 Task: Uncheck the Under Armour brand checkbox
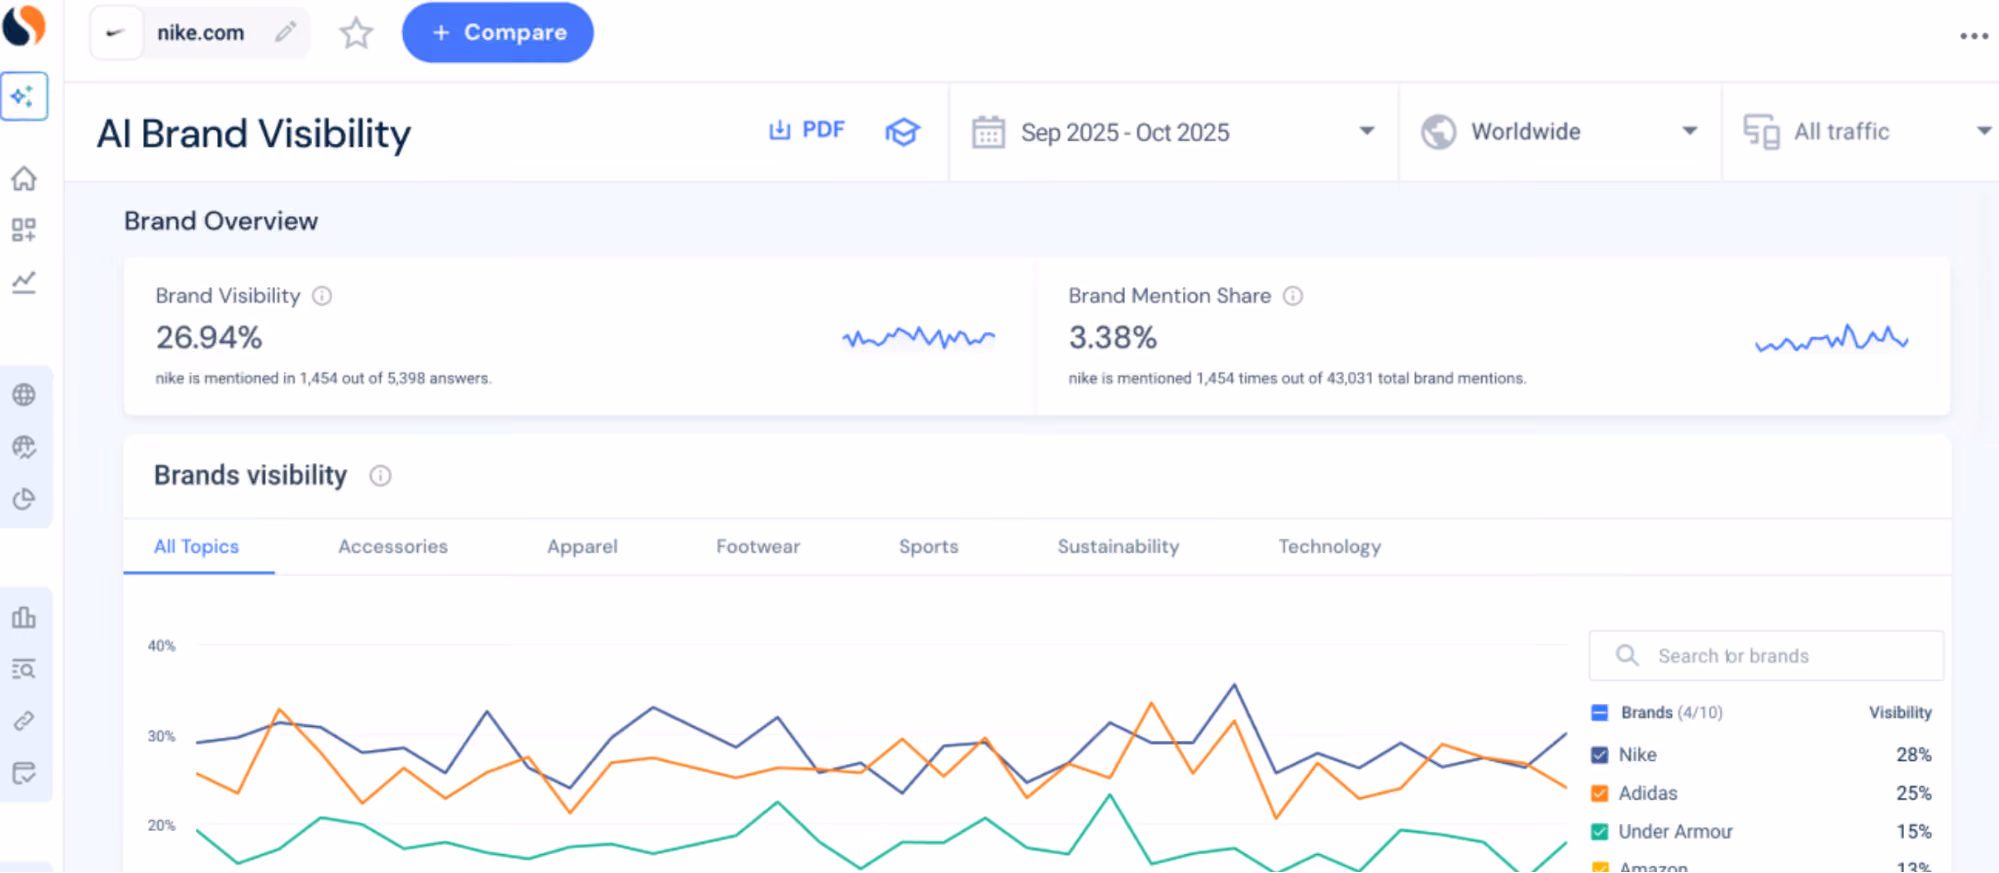pos(1599,832)
